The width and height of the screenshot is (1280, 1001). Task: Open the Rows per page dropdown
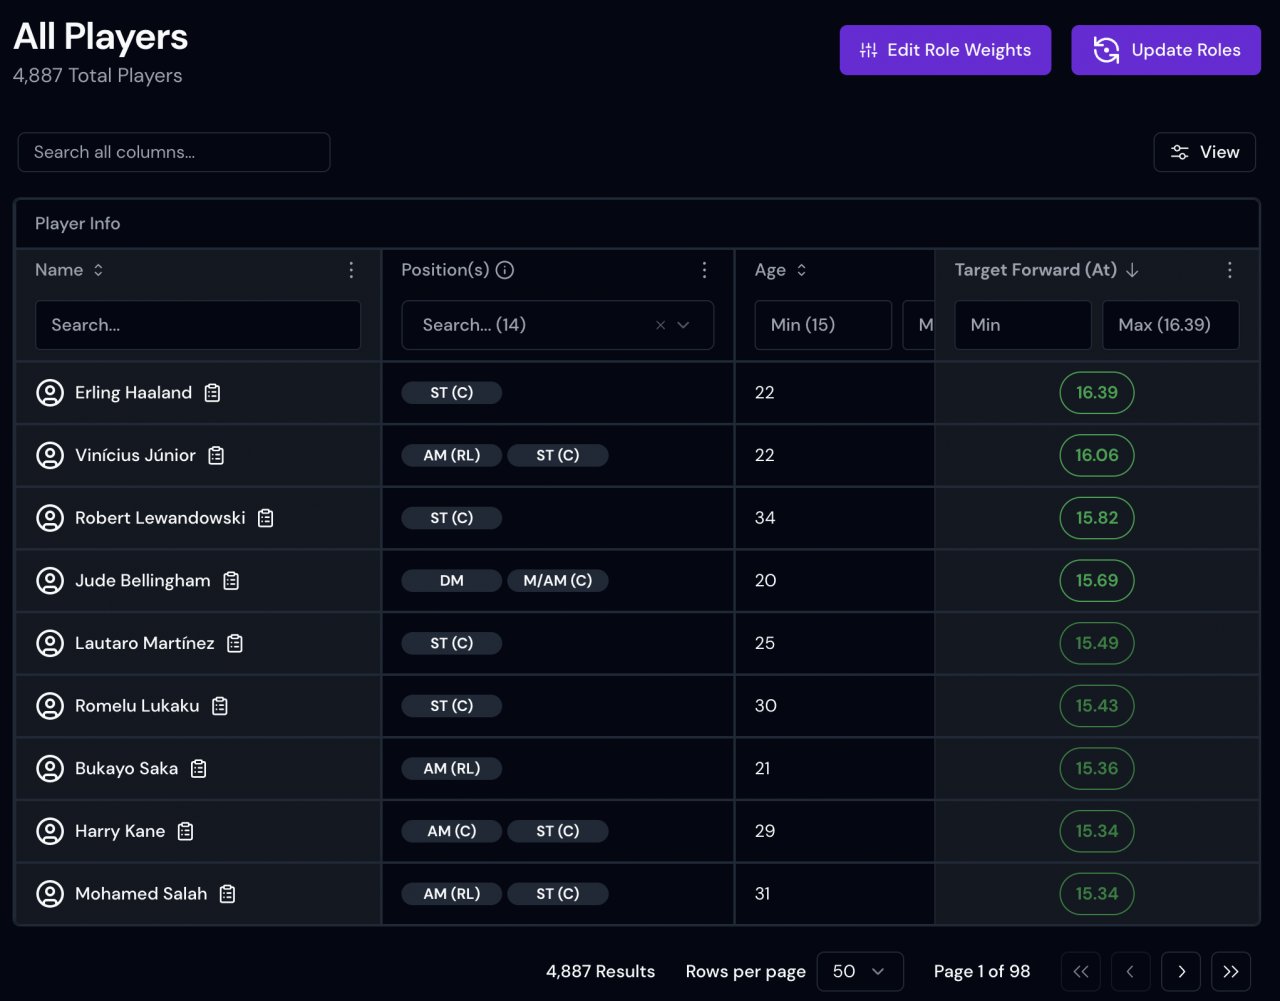pos(859,971)
